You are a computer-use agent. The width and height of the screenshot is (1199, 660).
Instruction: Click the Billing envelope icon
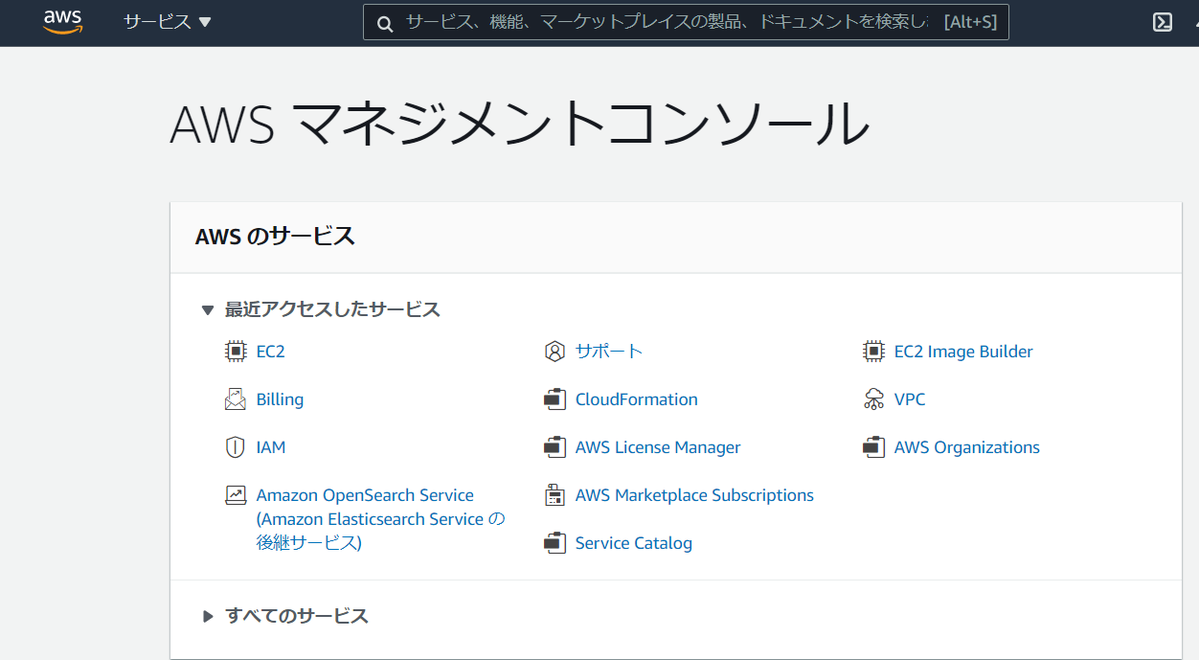tap(235, 399)
